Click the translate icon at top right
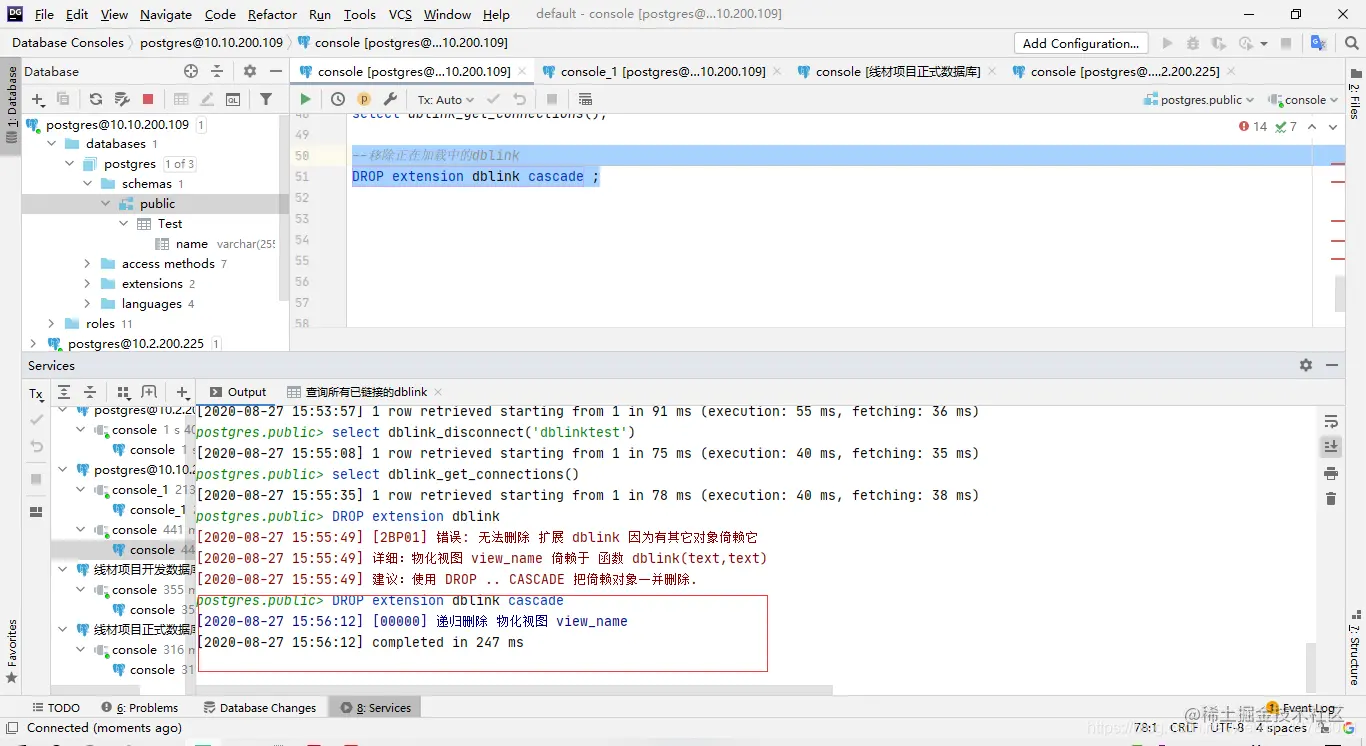The width and height of the screenshot is (1366, 746). 1318,43
